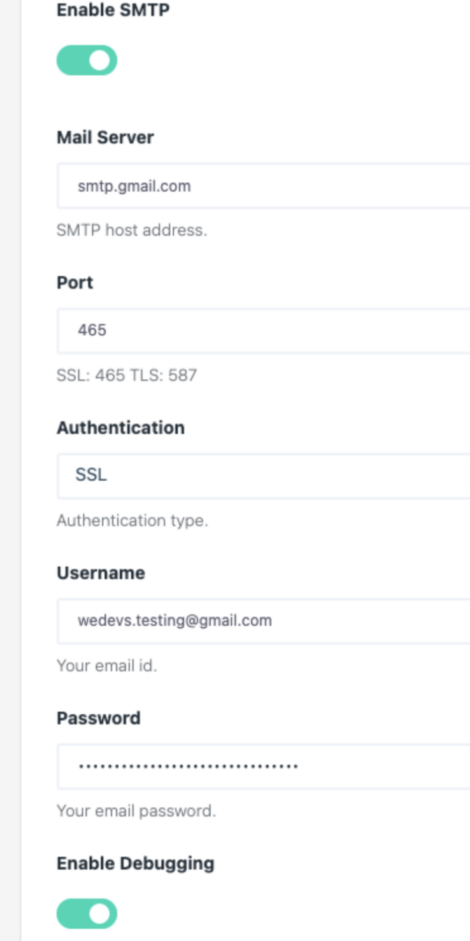Open the Authentication SSL dropdown
The width and height of the screenshot is (470, 941).
[x=264, y=476]
